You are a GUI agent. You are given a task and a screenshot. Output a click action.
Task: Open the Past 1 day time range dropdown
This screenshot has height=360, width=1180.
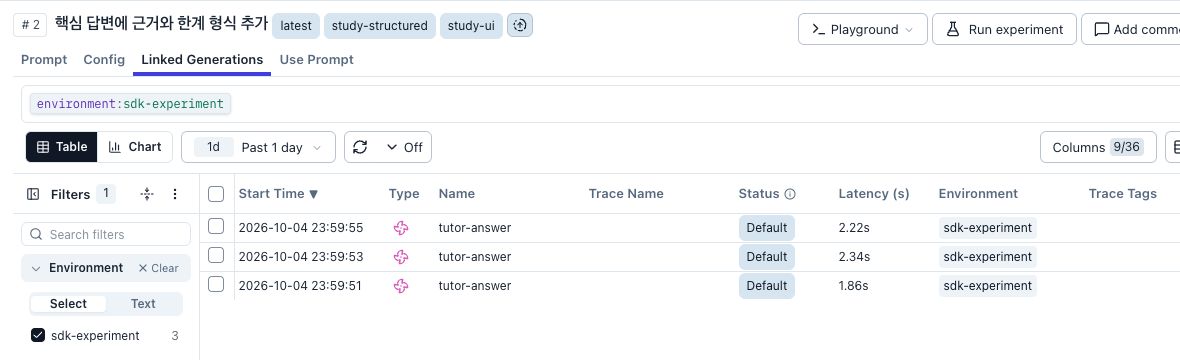coord(259,147)
